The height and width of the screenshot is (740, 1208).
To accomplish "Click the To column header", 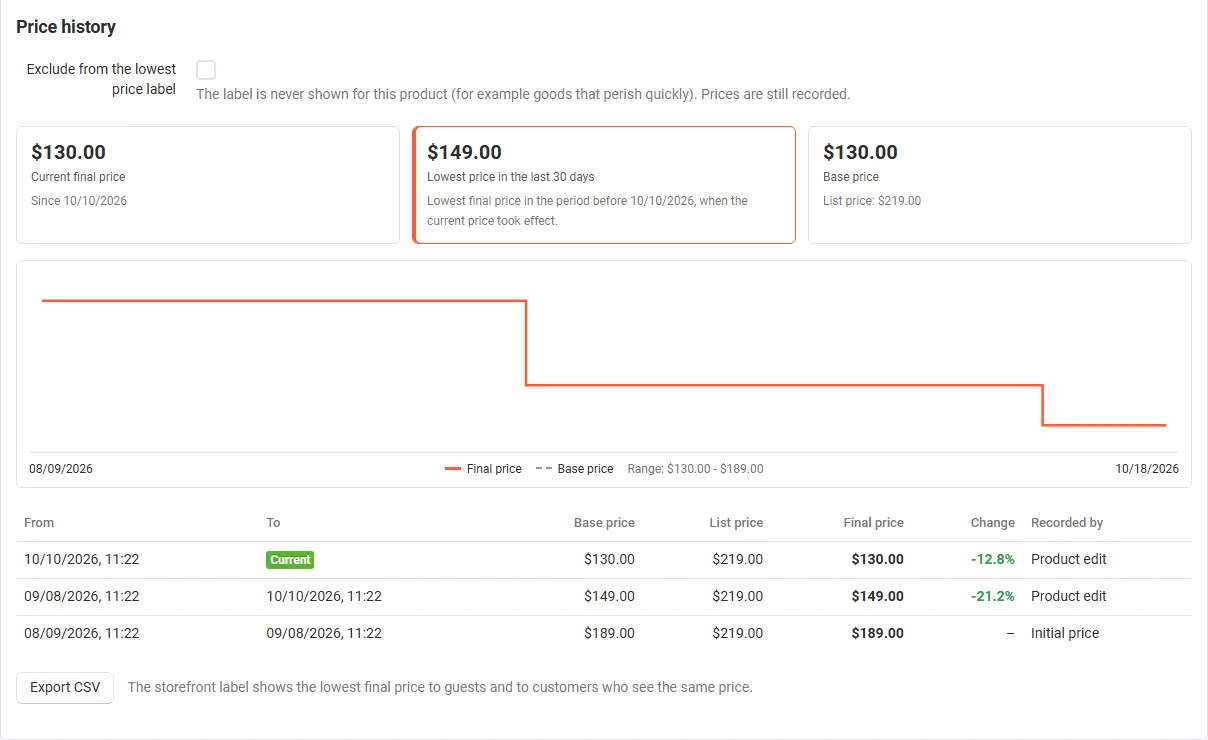I will 273,523.
